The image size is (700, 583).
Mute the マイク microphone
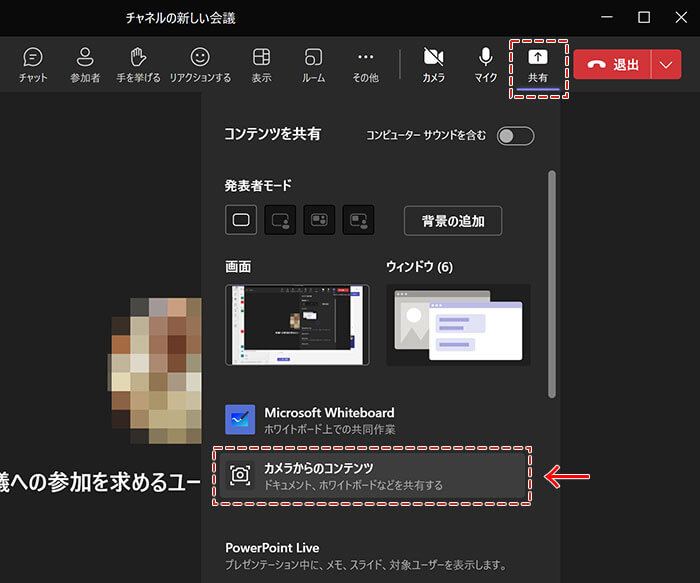pyautogui.click(x=485, y=65)
